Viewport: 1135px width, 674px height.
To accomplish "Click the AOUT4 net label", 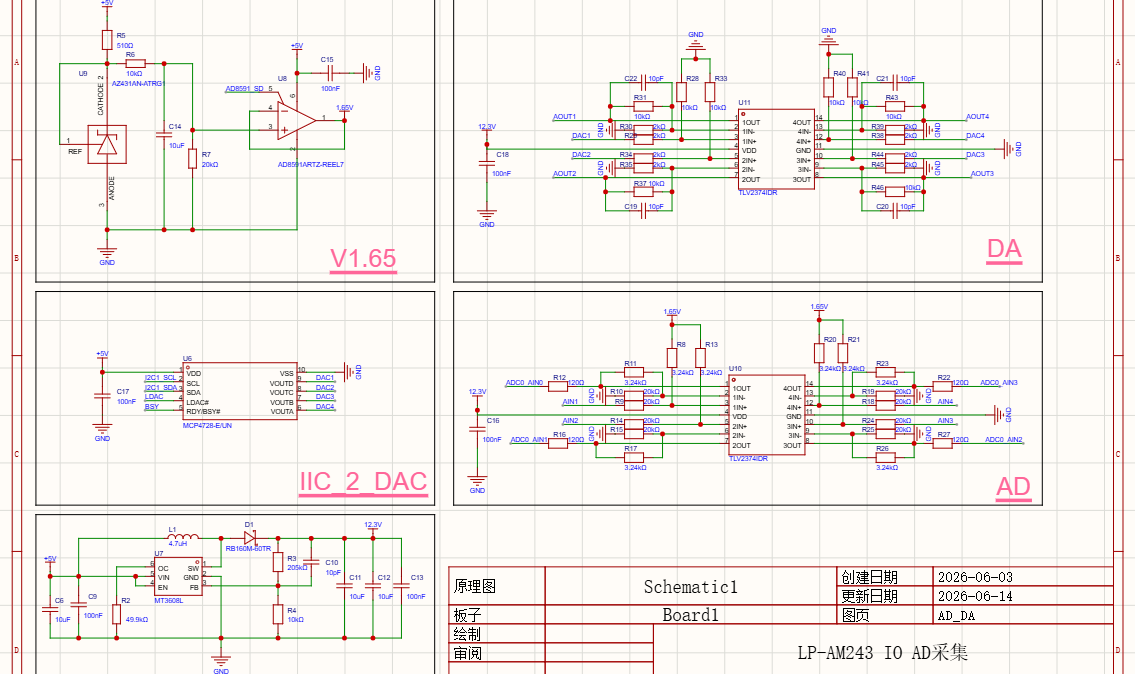I will point(978,117).
